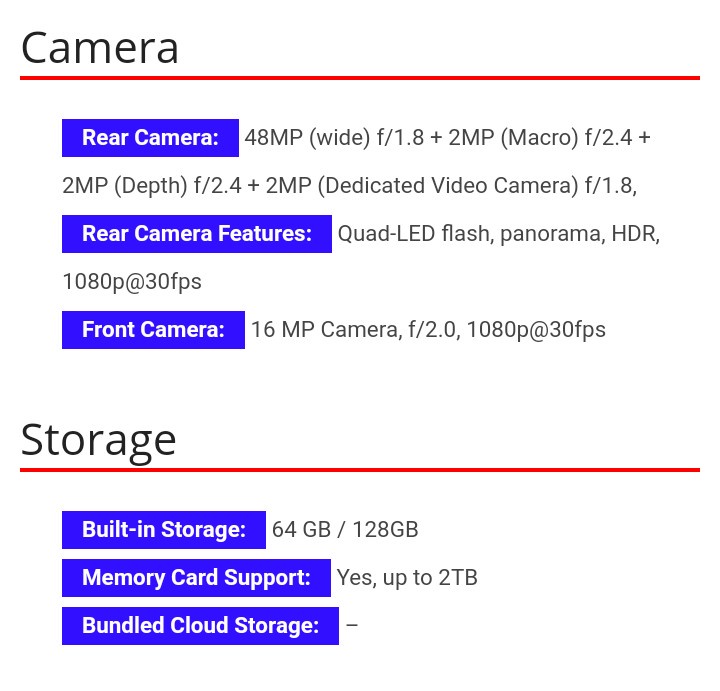
Task: Select the Rear Camera label
Action: [150, 138]
